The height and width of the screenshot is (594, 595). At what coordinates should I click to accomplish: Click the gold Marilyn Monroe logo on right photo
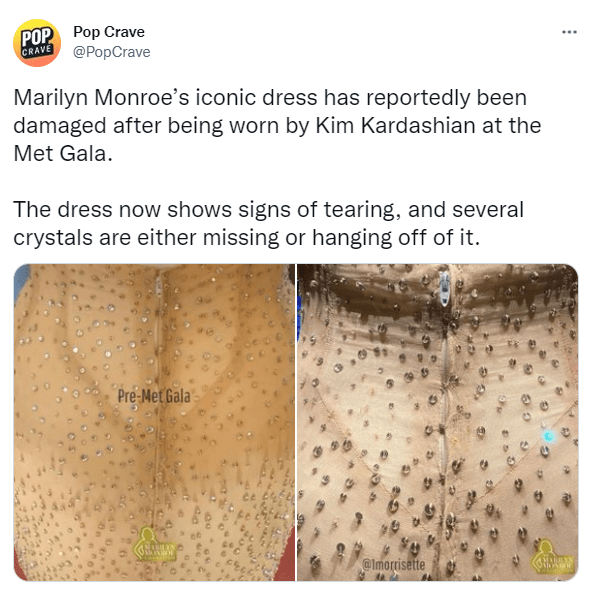(553, 557)
